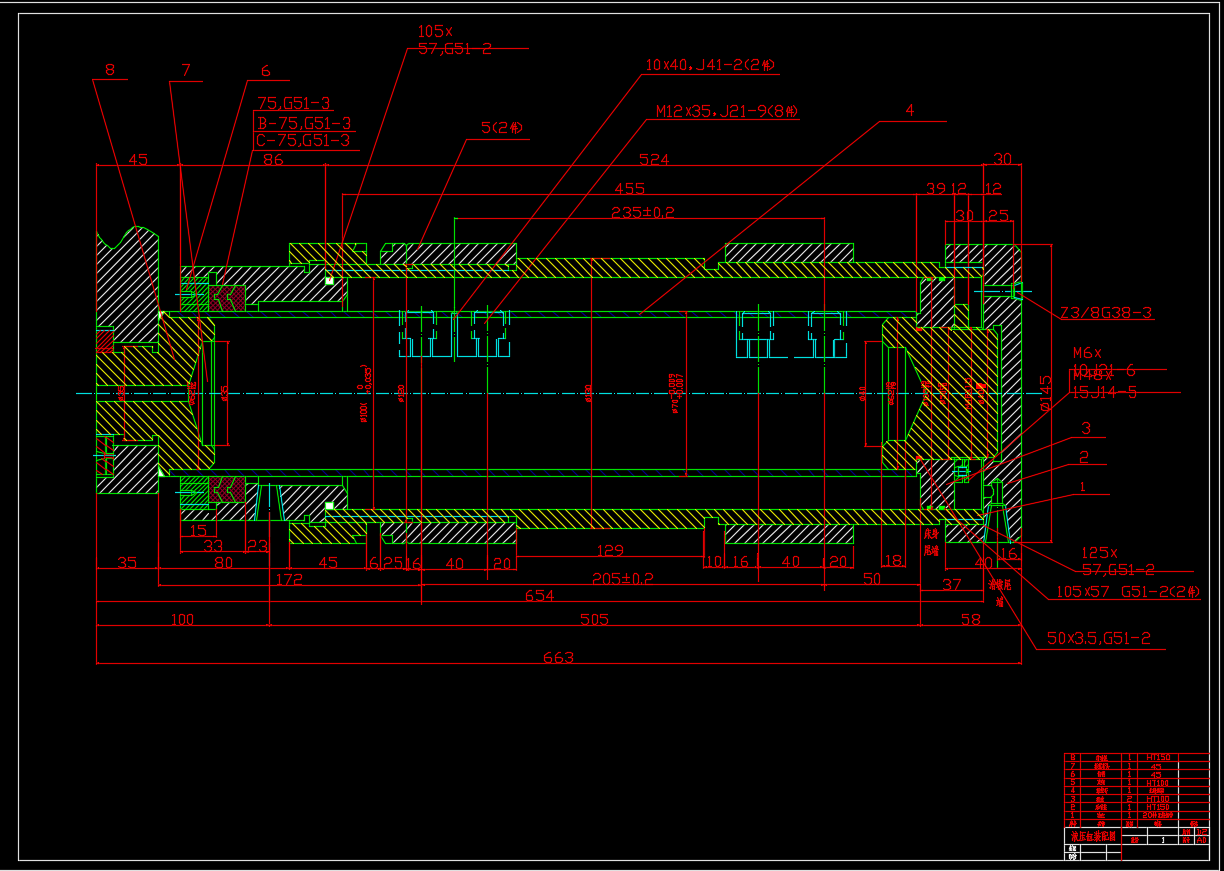Viewport: 1224px width, 871px height.
Task: Click the 10x40.J41-2 annotation label
Action: [710, 65]
